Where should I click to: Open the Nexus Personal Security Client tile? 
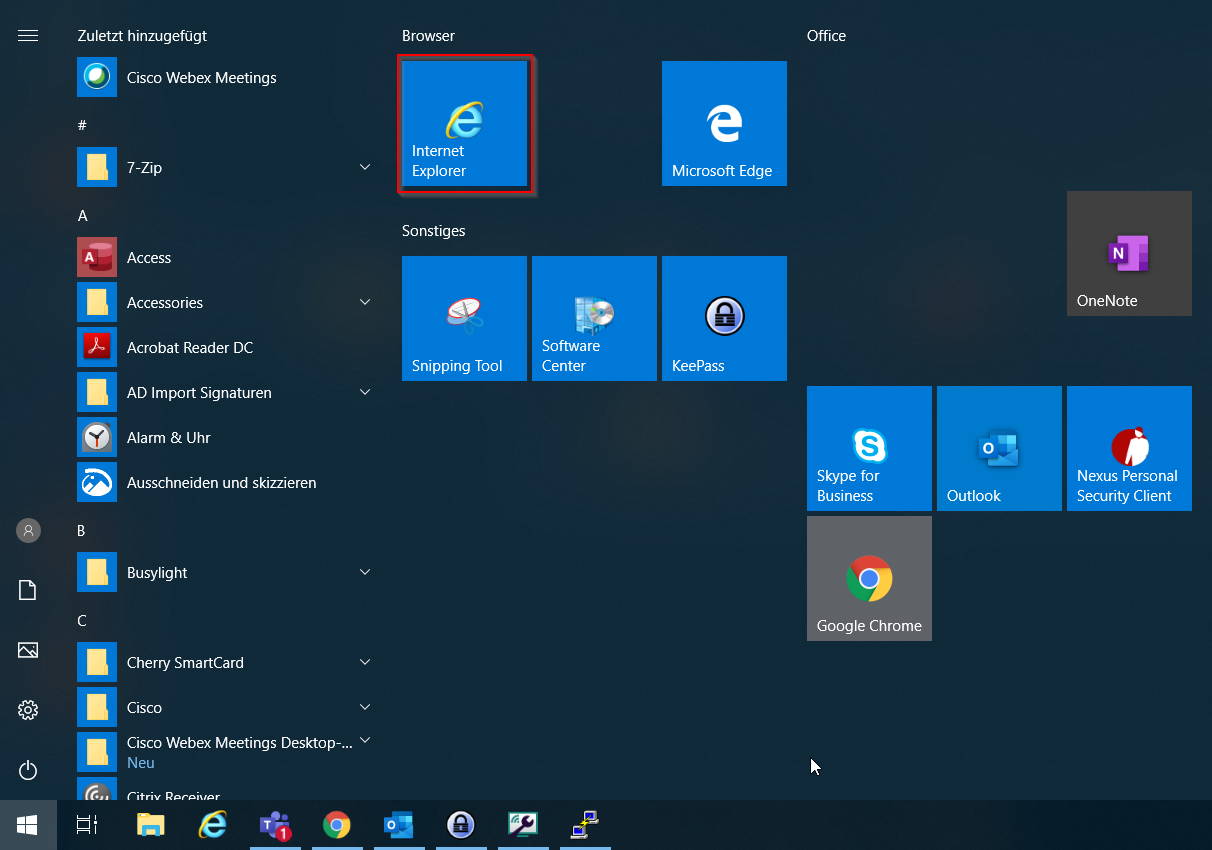1129,448
